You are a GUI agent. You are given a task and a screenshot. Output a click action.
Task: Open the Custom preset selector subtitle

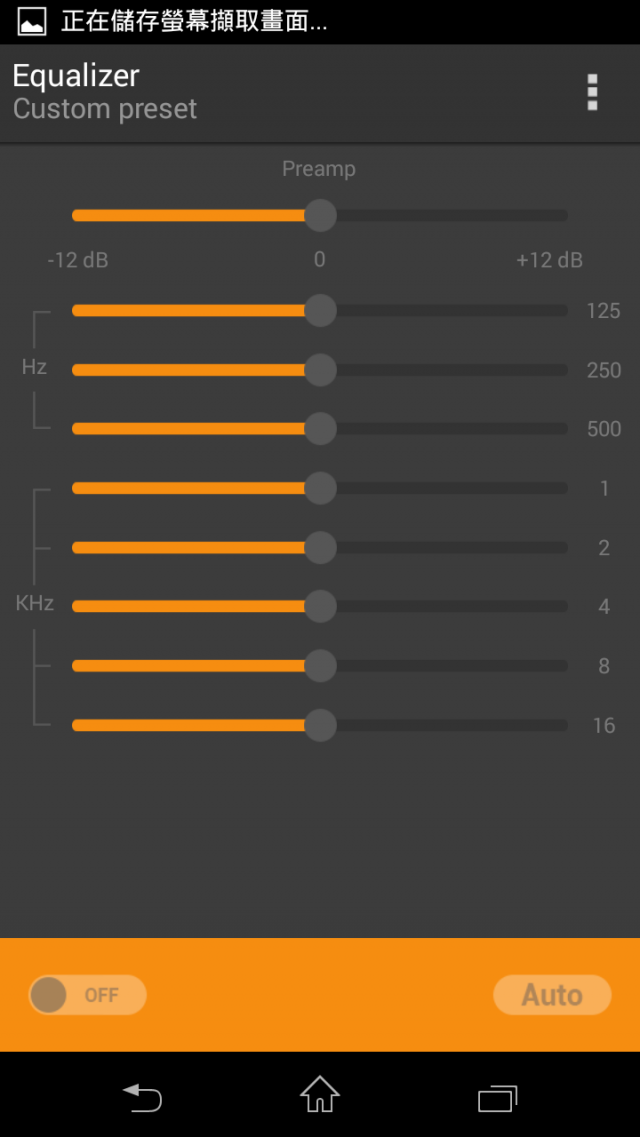pos(104,109)
